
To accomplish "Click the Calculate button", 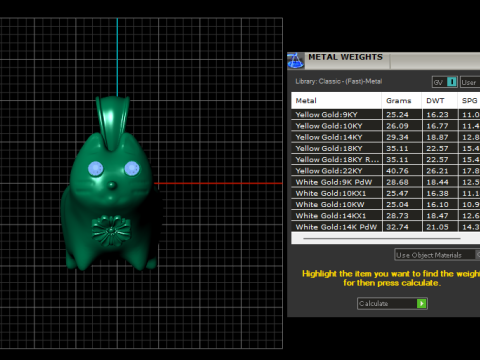I will [392, 303].
